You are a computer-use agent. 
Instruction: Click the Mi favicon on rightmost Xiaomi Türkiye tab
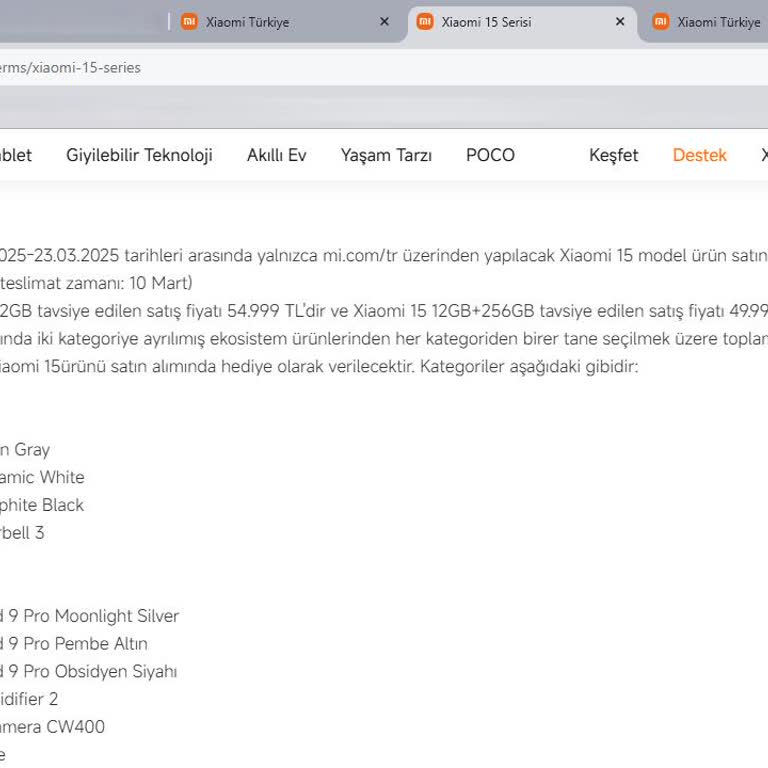pos(661,22)
